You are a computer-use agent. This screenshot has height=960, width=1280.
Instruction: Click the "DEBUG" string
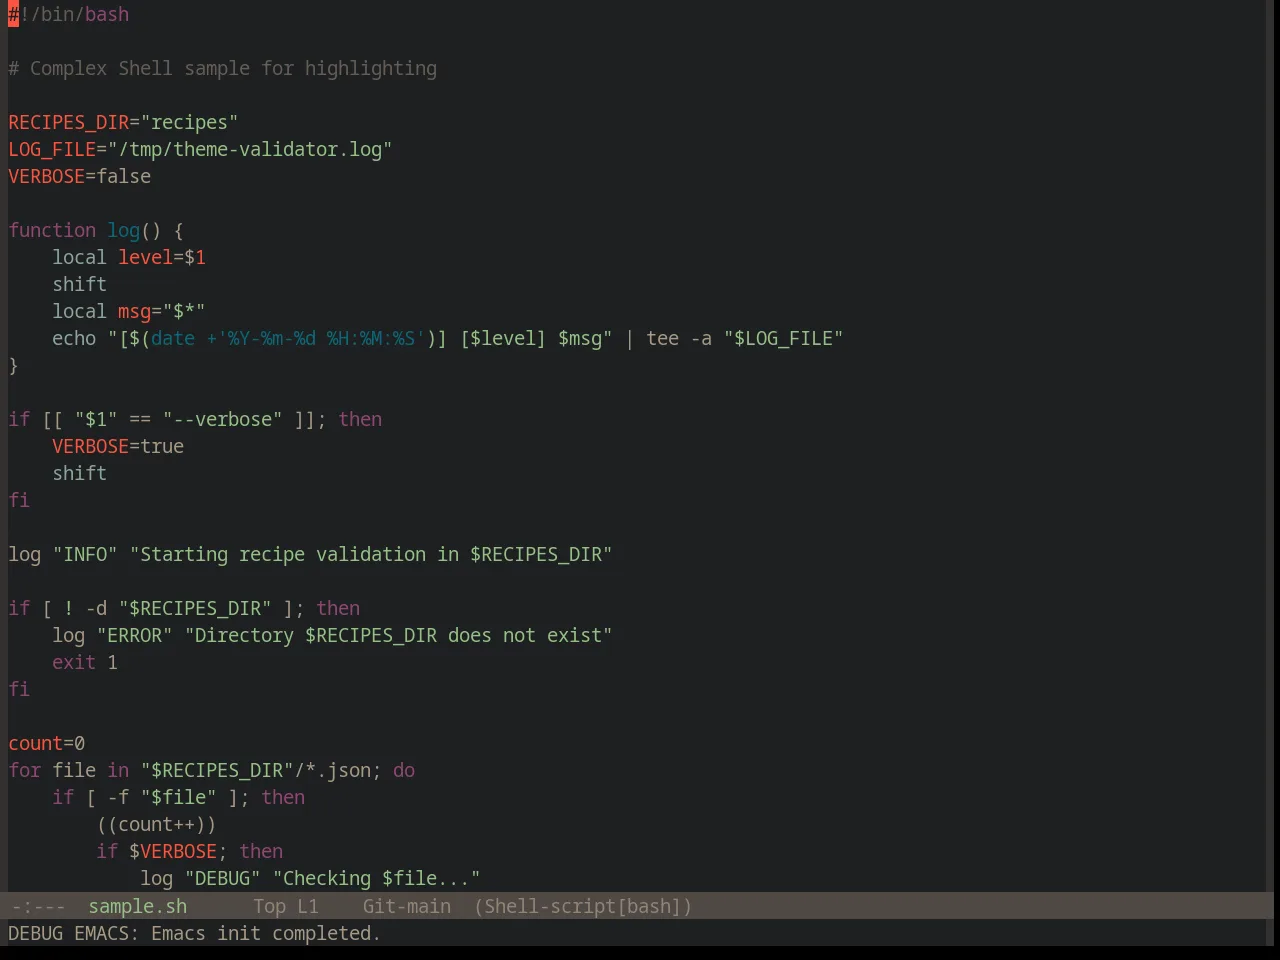pyautogui.click(x=222, y=878)
